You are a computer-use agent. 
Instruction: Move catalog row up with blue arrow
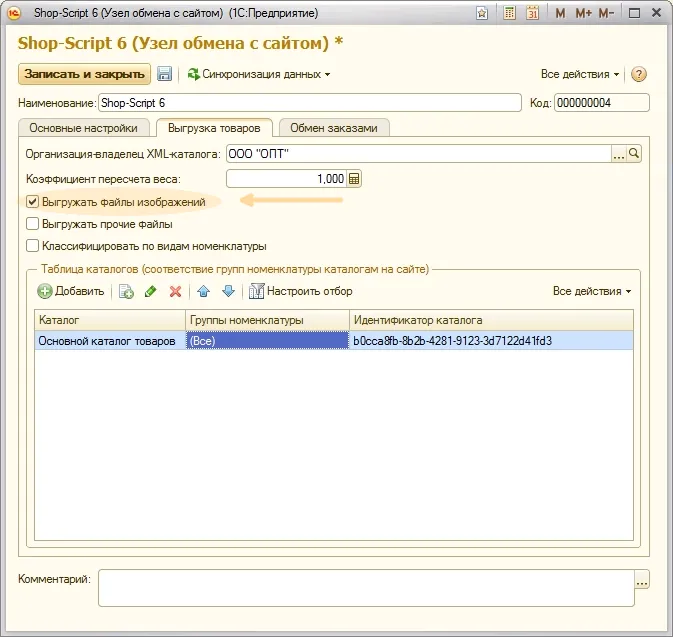(x=204, y=291)
